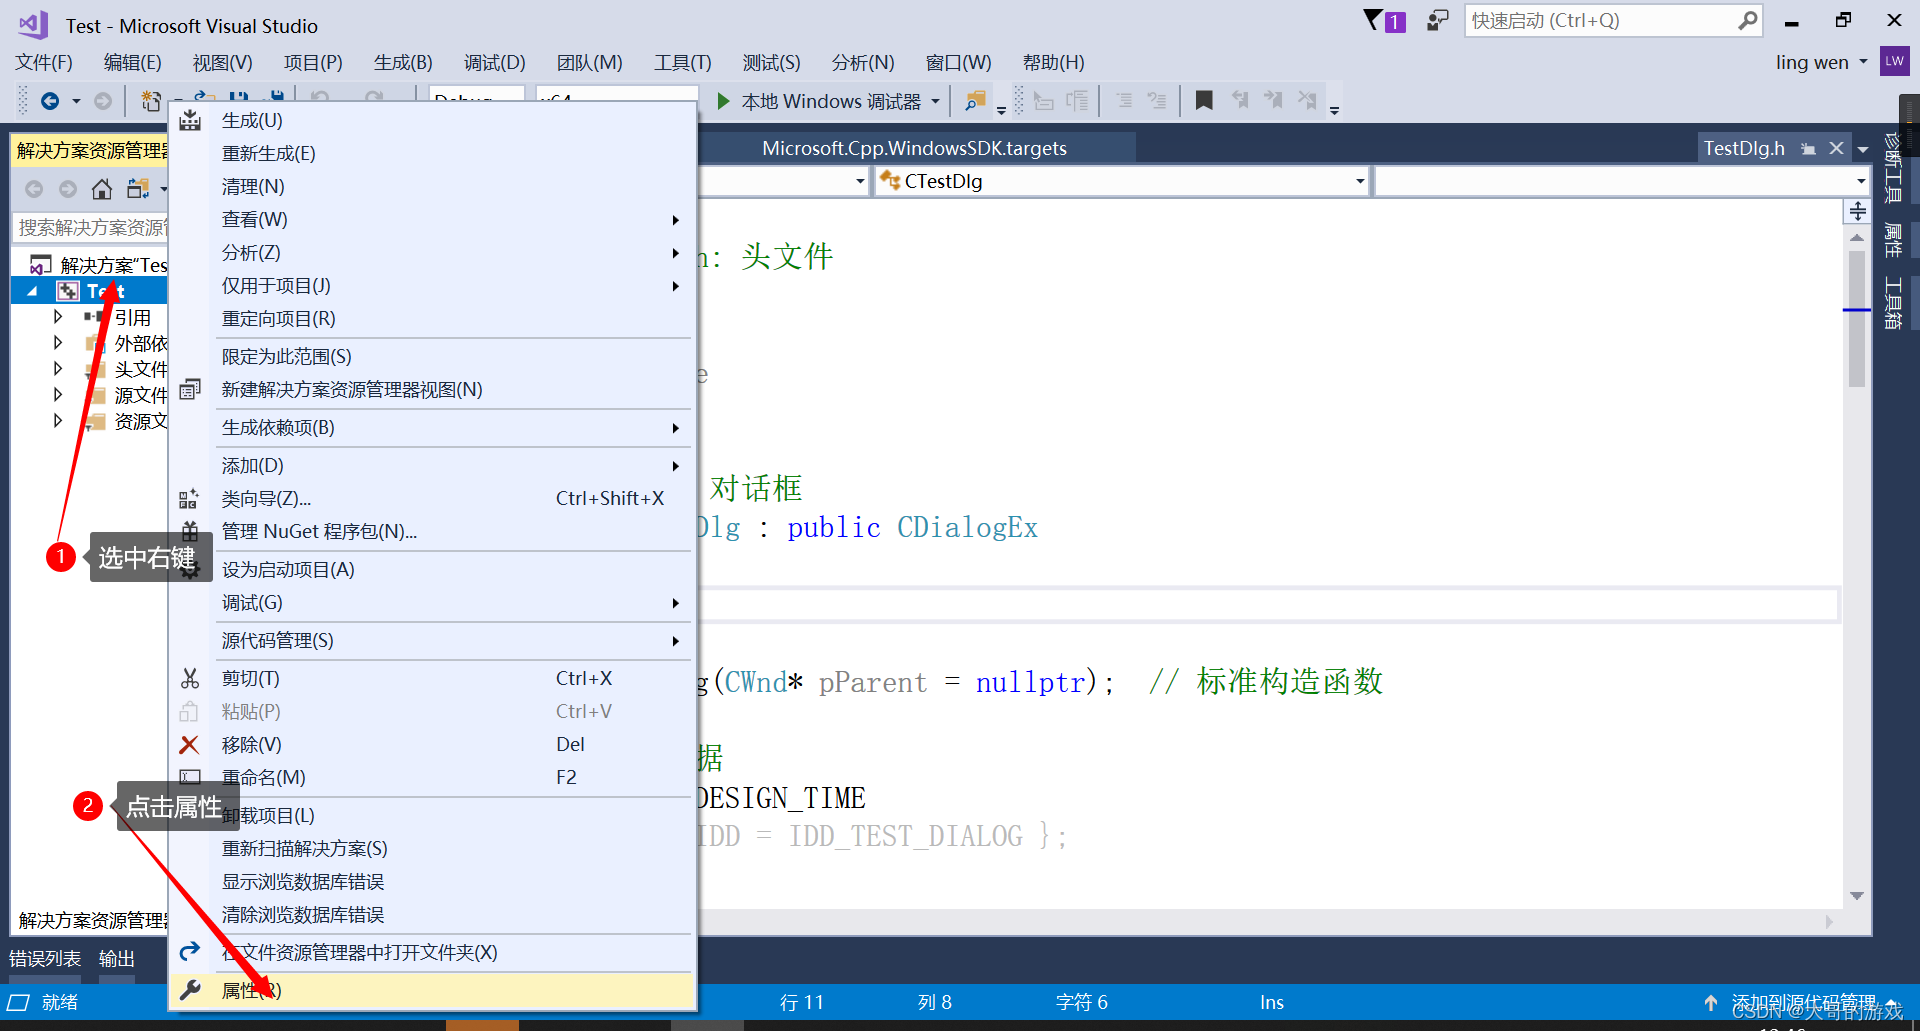Pin the TestDlg.h tab with pin icon
This screenshot has width=1920, height=1031.
(x=1808, y=149)
